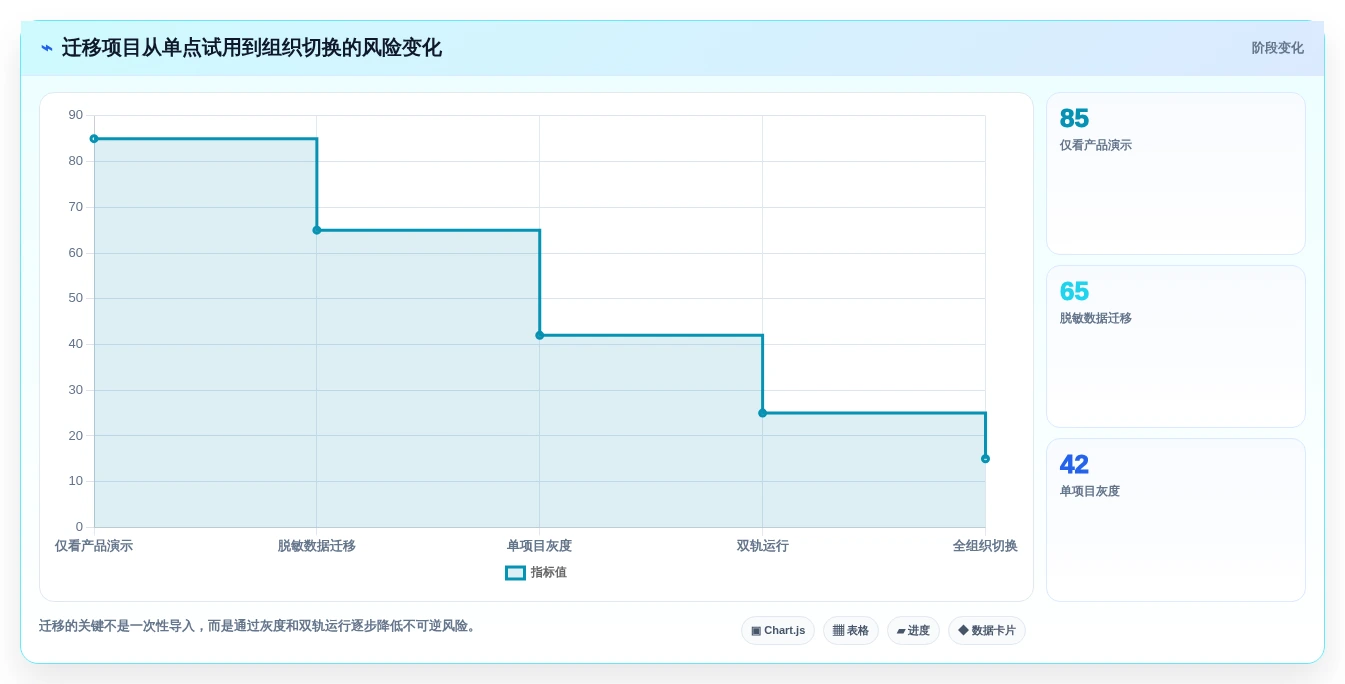Click the 表格 tag chip
This screenshot has width=1345, height=684.
coord(851,631)
